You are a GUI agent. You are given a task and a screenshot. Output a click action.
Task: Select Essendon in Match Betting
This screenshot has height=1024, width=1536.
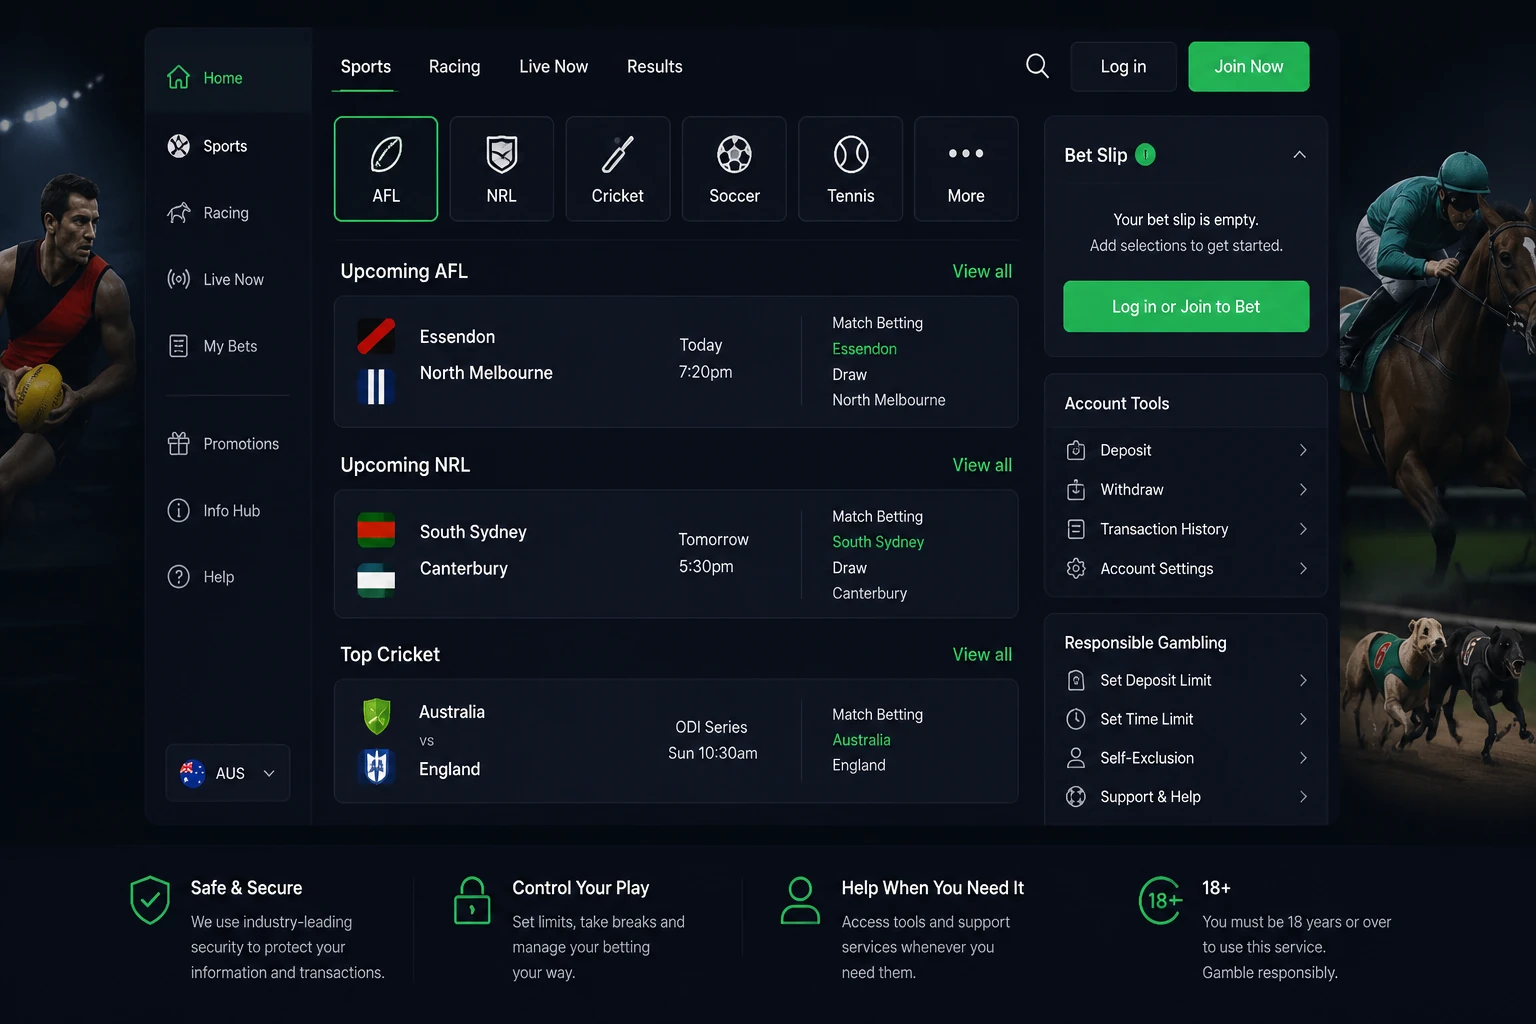(864, 349)
